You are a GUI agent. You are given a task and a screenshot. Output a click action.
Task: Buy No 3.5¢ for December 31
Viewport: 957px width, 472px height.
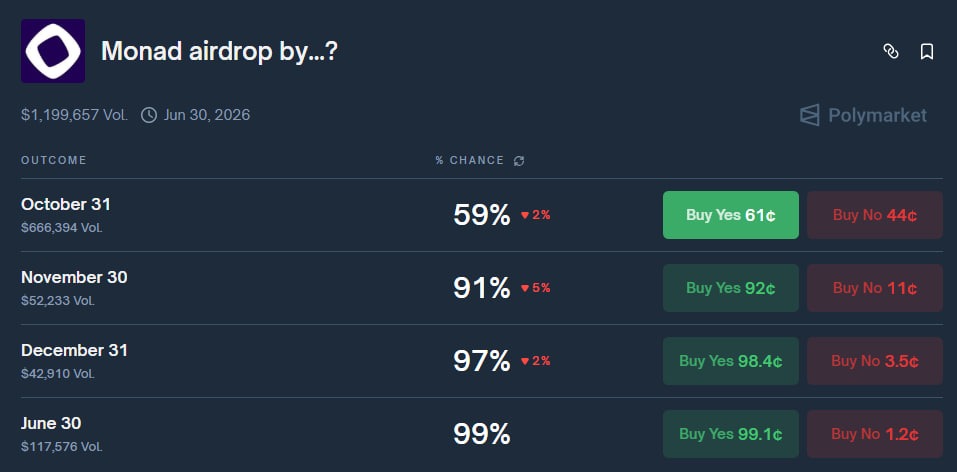click(874, 361)
